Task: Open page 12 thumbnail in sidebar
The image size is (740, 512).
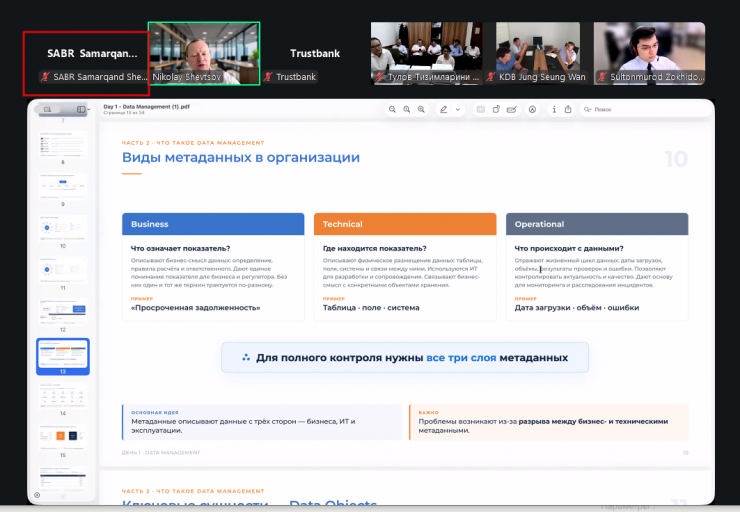Action: click(x=63, y=312)
